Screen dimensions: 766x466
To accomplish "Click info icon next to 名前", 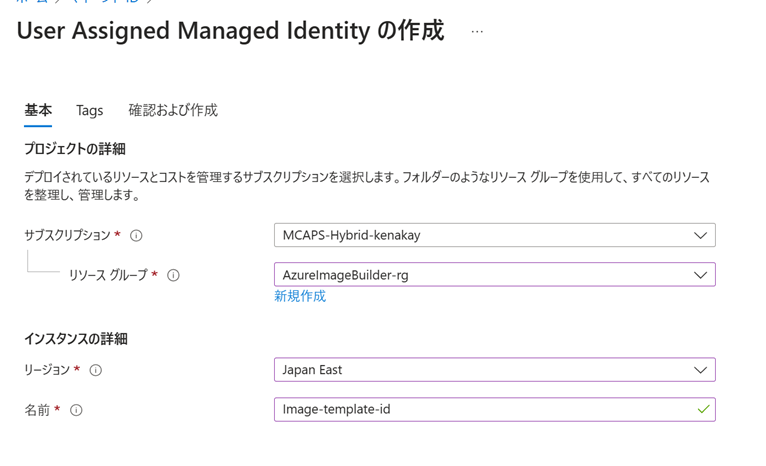I will coord(76,410).
